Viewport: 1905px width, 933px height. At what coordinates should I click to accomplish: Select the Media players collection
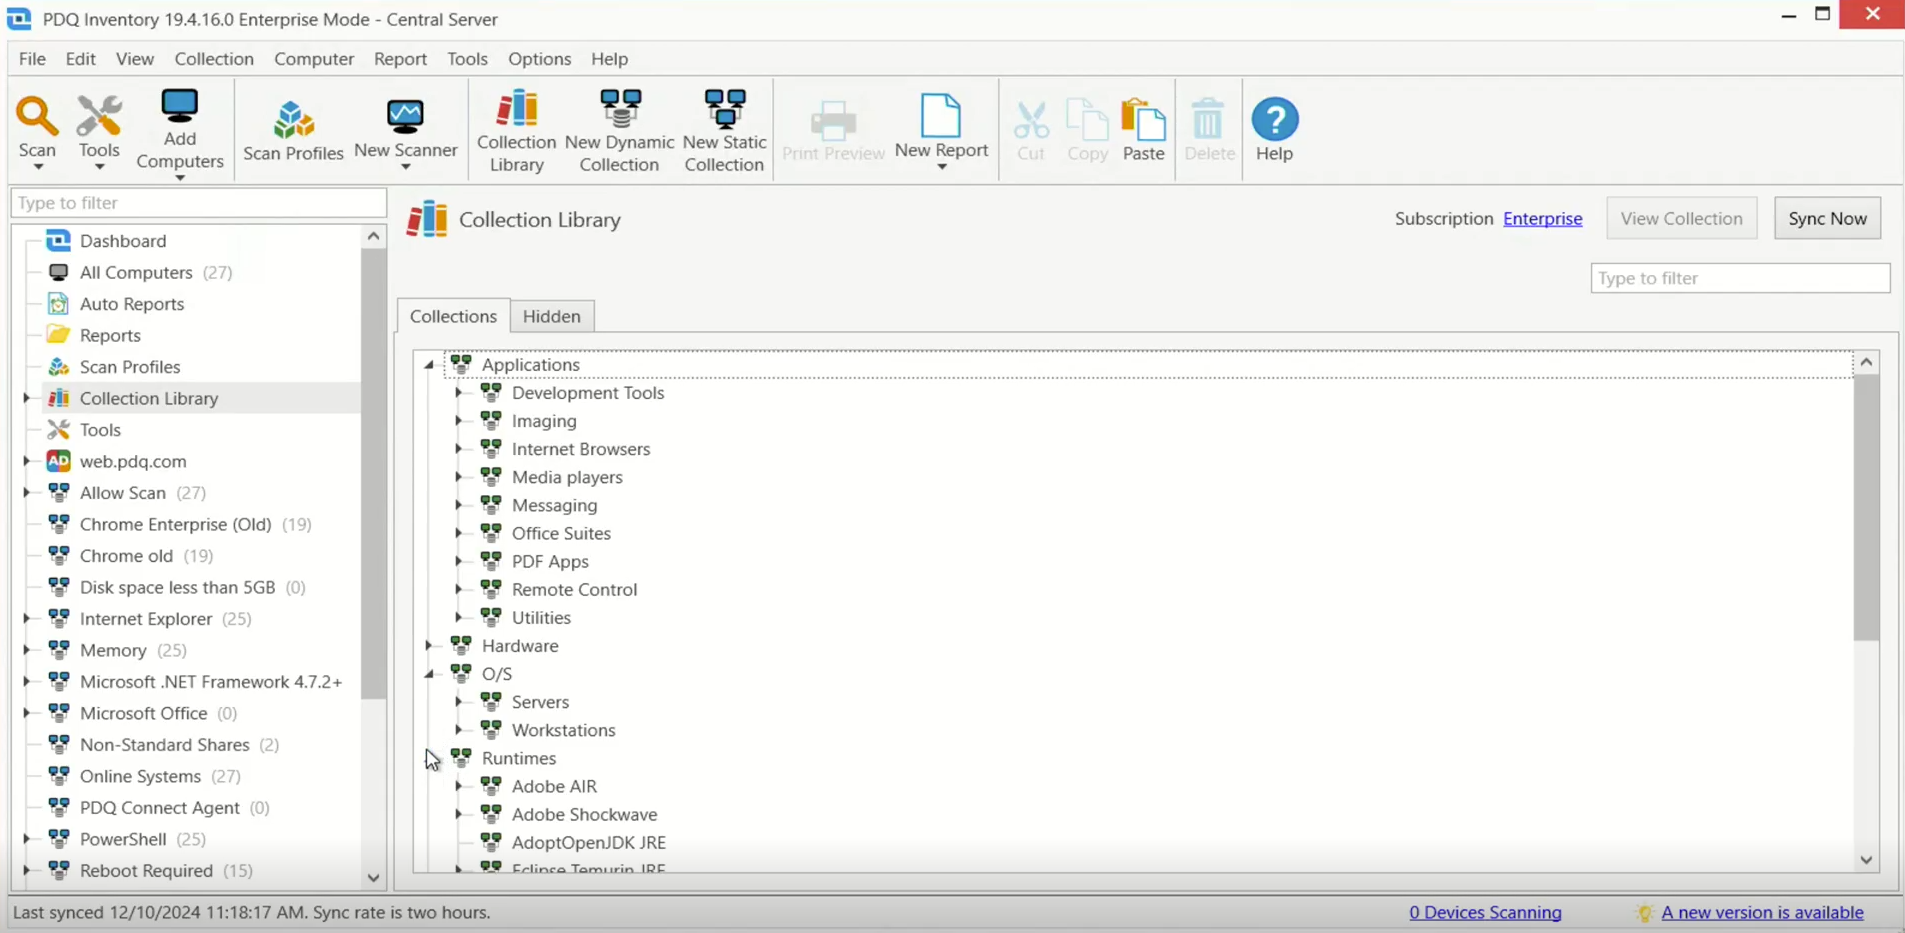567,478
